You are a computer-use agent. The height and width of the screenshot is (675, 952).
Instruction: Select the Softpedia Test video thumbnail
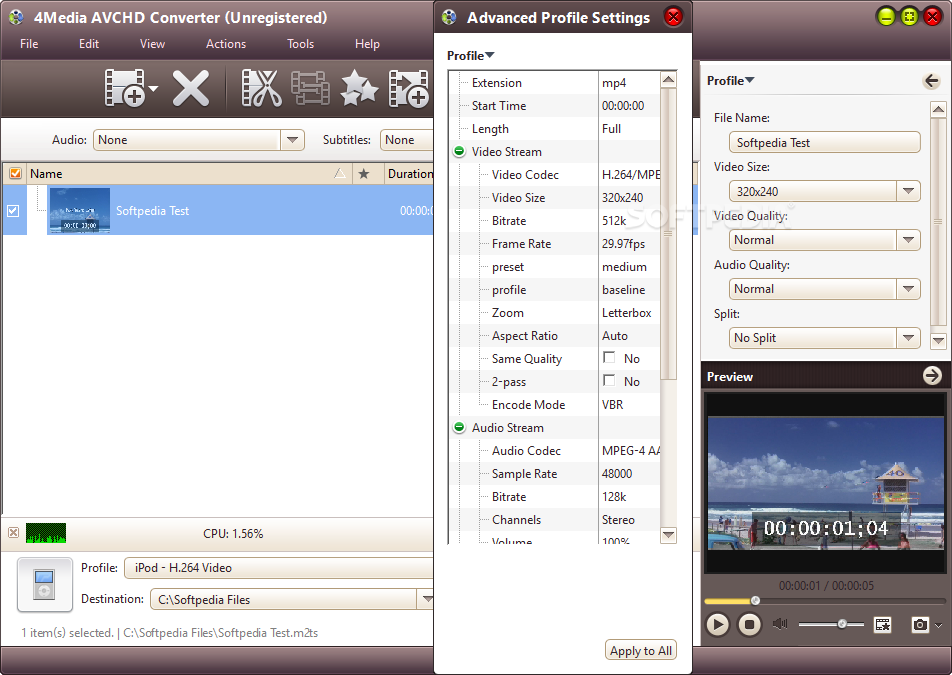click(80, 211)
